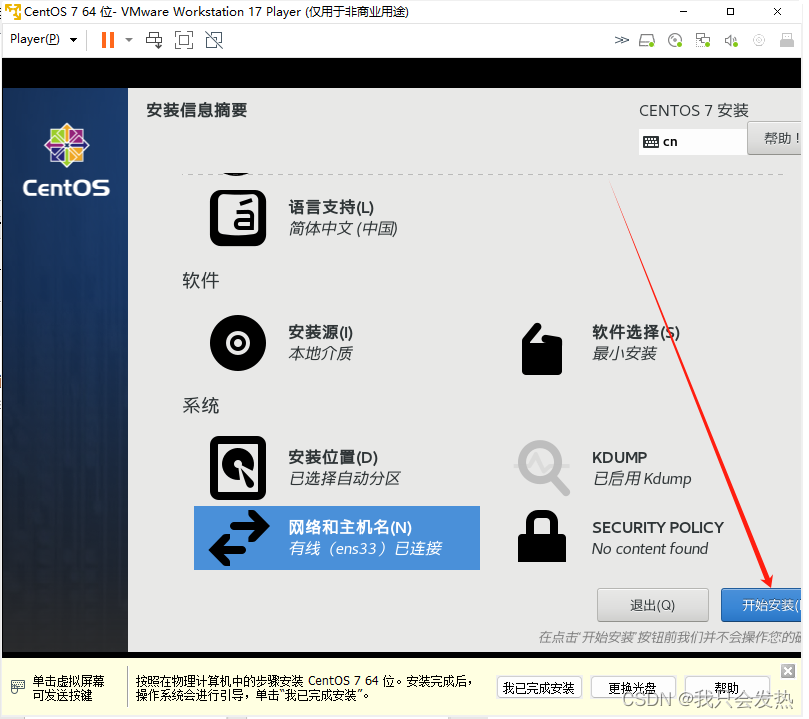Click the CD/DVD drive device icon

(675, 40)
